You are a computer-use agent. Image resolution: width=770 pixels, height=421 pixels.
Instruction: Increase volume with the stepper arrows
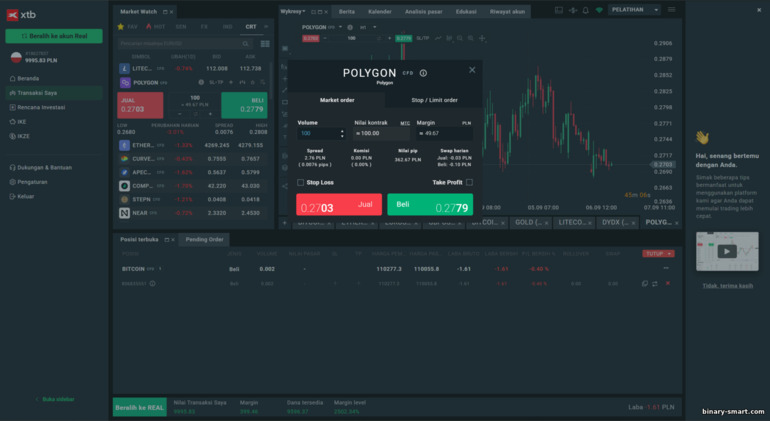[x=342, y=130]
